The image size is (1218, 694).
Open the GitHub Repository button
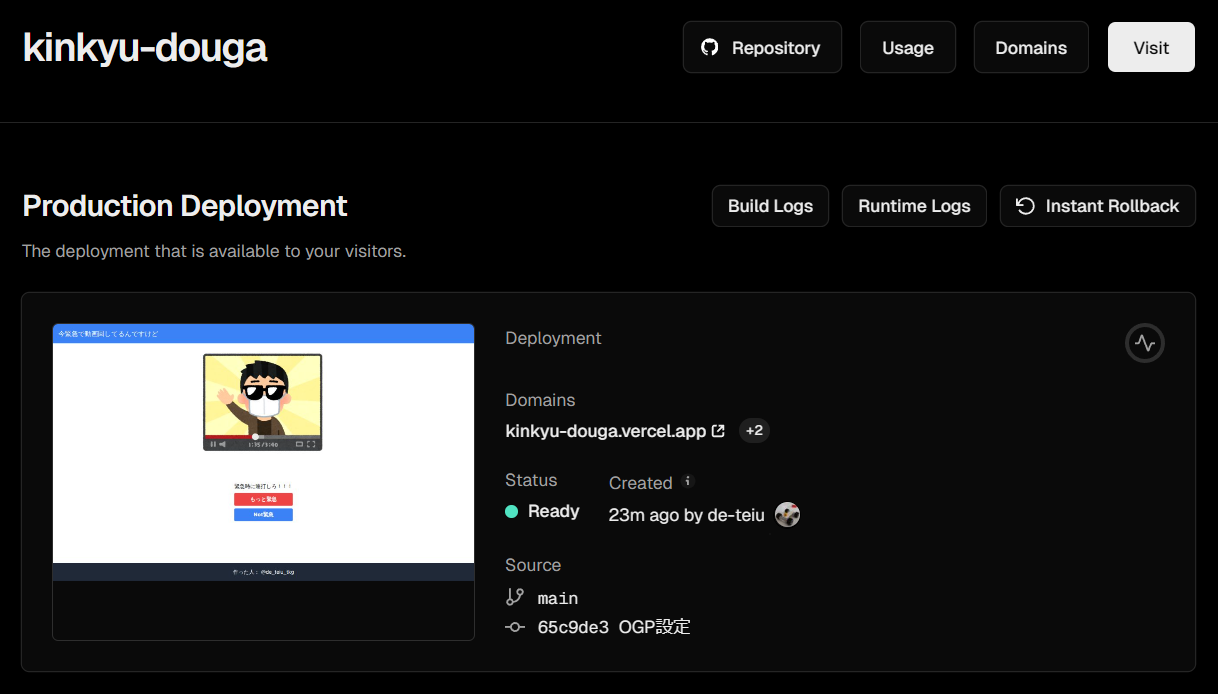(x=762, y=47)
